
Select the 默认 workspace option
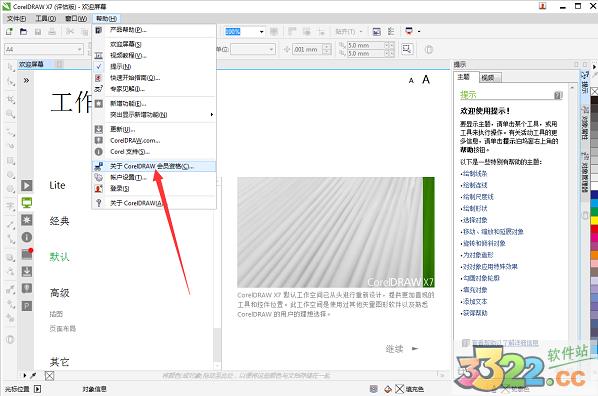click(59, 257)
